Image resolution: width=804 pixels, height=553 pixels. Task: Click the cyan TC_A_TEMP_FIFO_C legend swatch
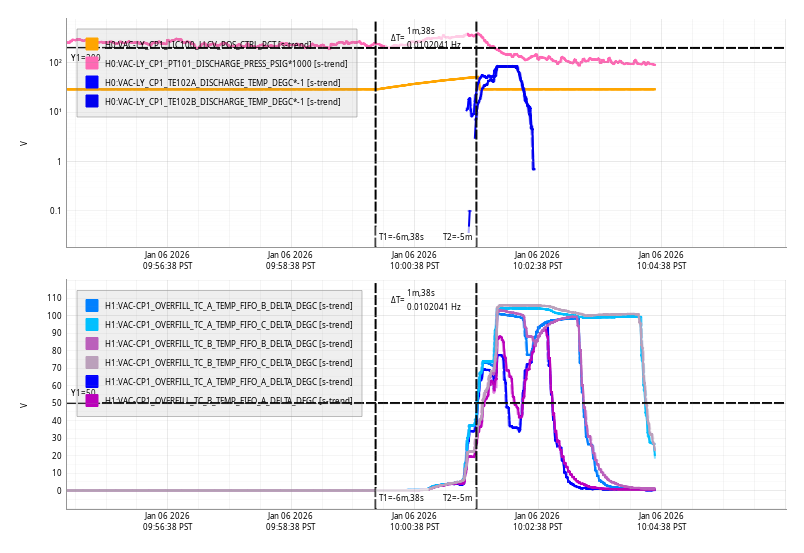pos(92,324)
